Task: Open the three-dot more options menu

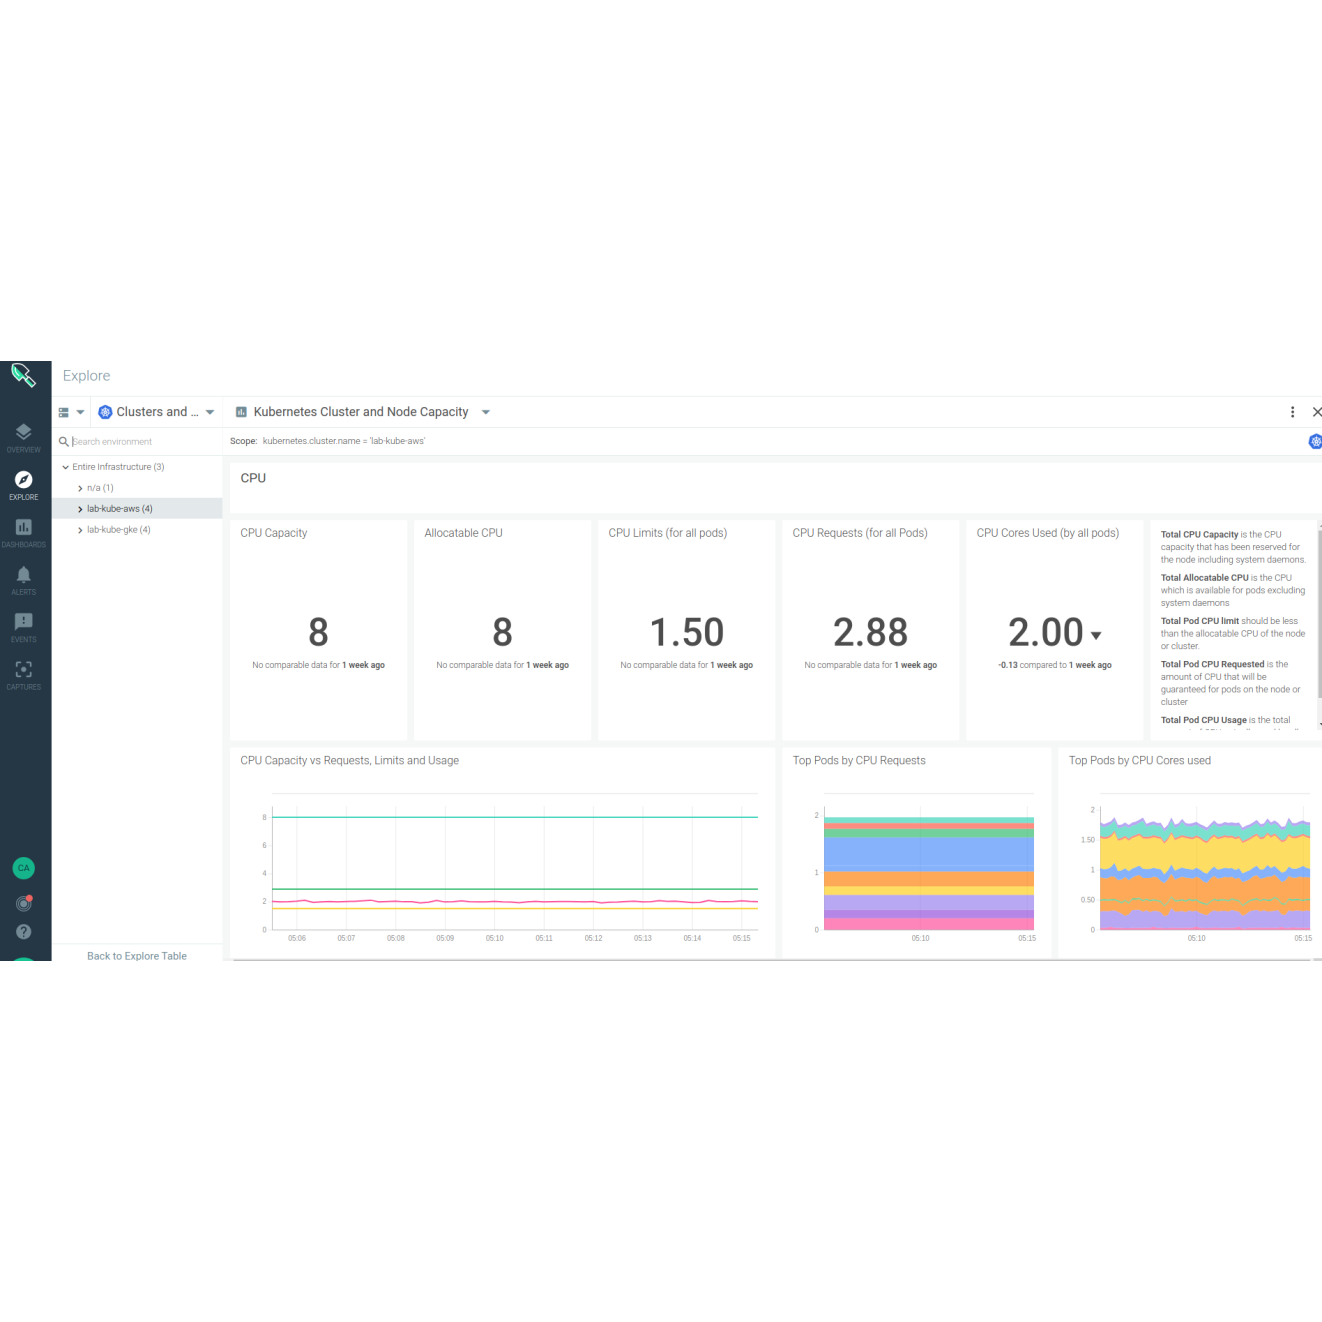Action: (x=1292, y=412)
